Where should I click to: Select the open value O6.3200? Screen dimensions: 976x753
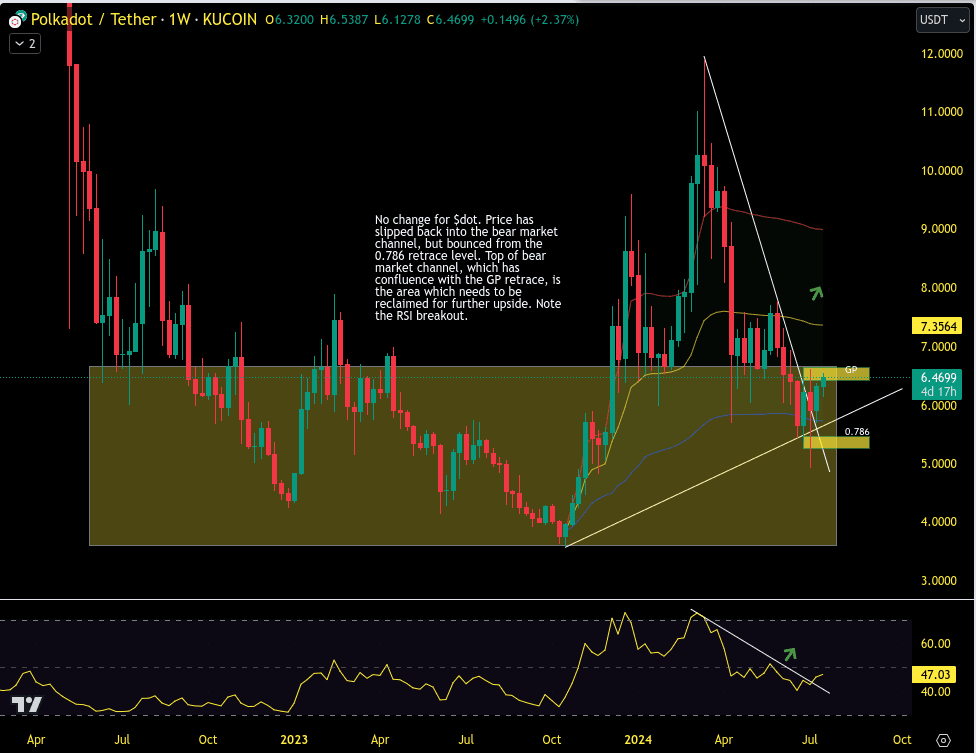click(x=289, y=20)
